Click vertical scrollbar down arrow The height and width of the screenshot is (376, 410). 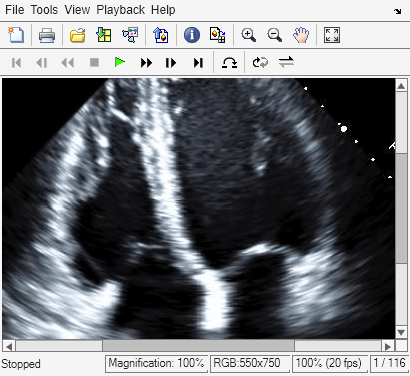pyautogui.click(x=401, y=332)
